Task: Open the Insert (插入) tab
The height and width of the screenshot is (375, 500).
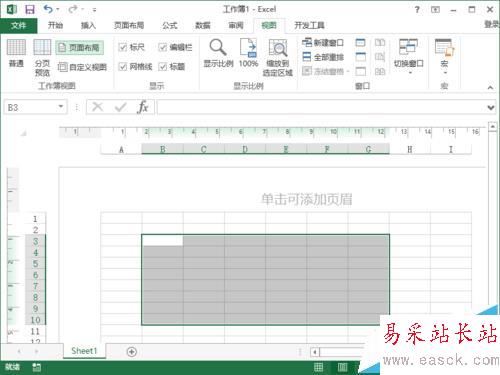Action: (88, 25)
